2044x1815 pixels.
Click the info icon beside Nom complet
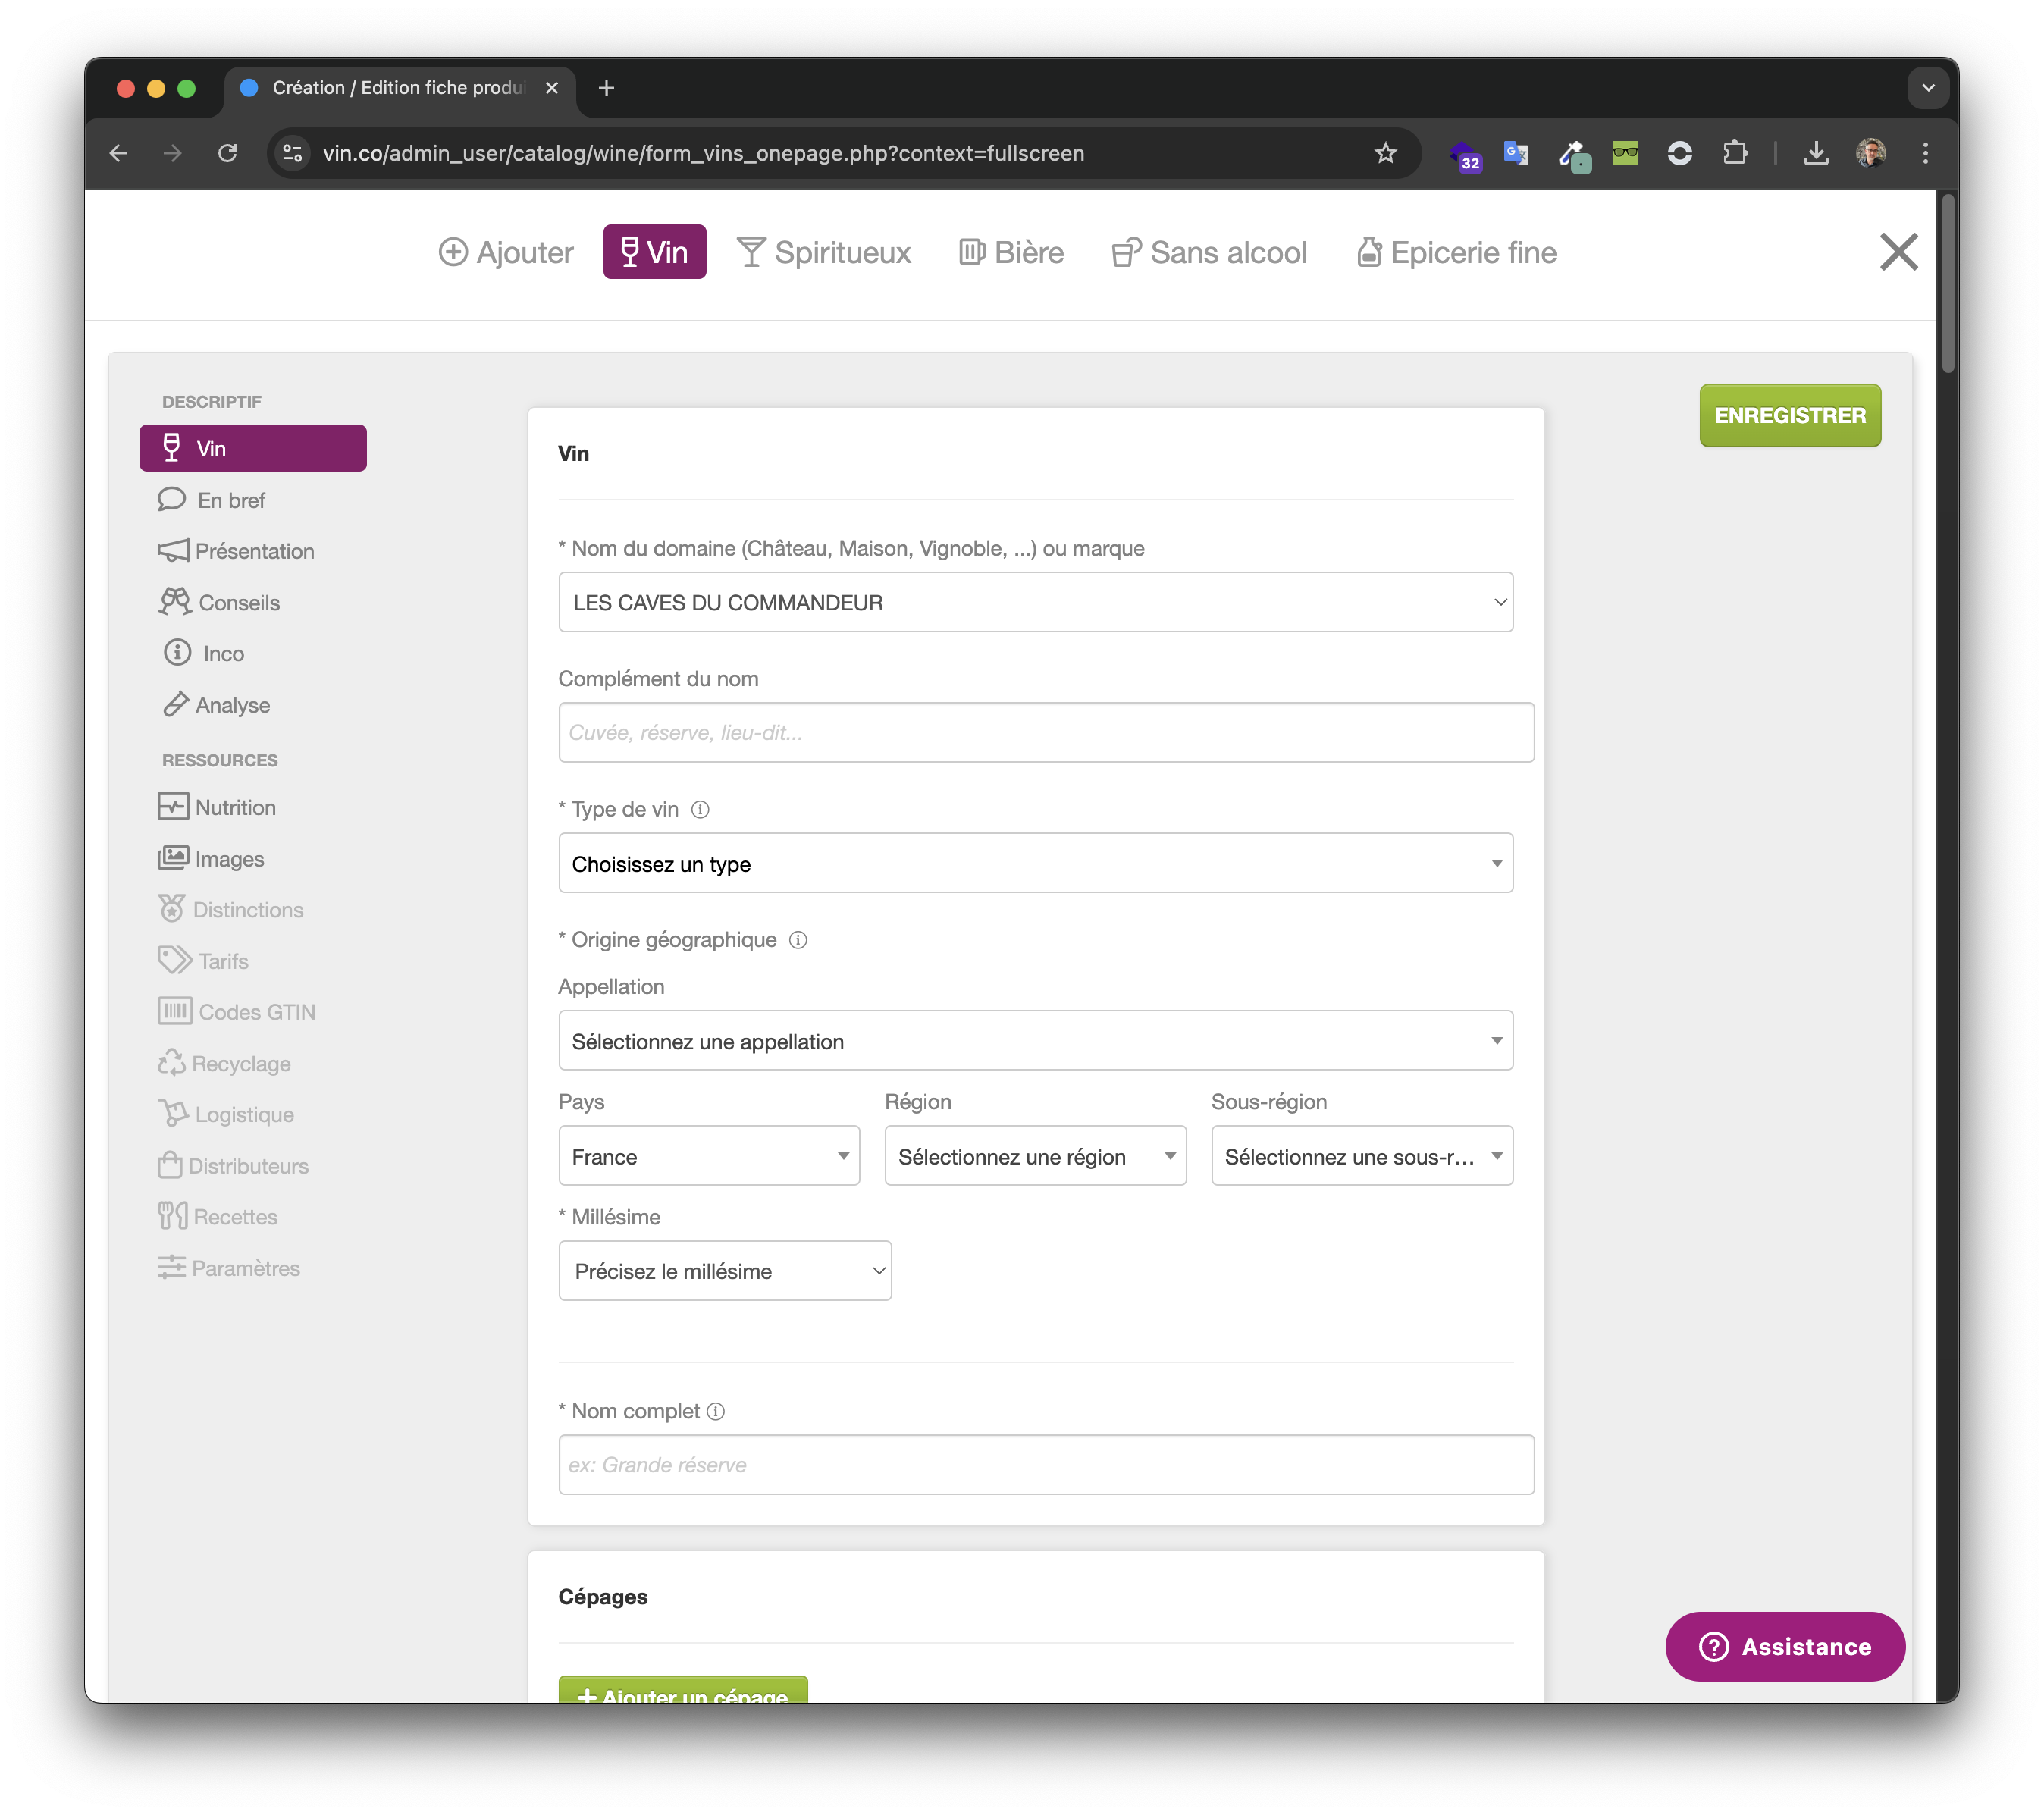[716, 1411]
